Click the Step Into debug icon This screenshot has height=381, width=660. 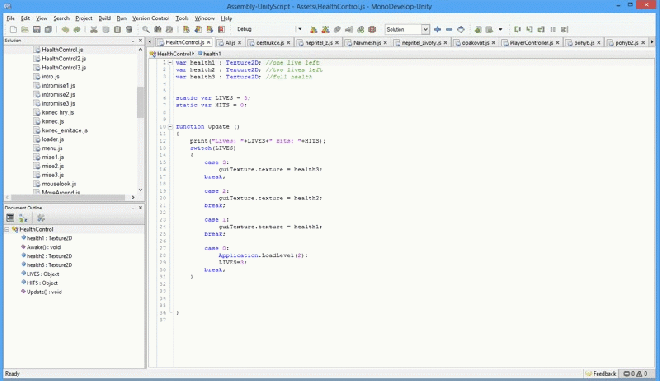[530, 29]
